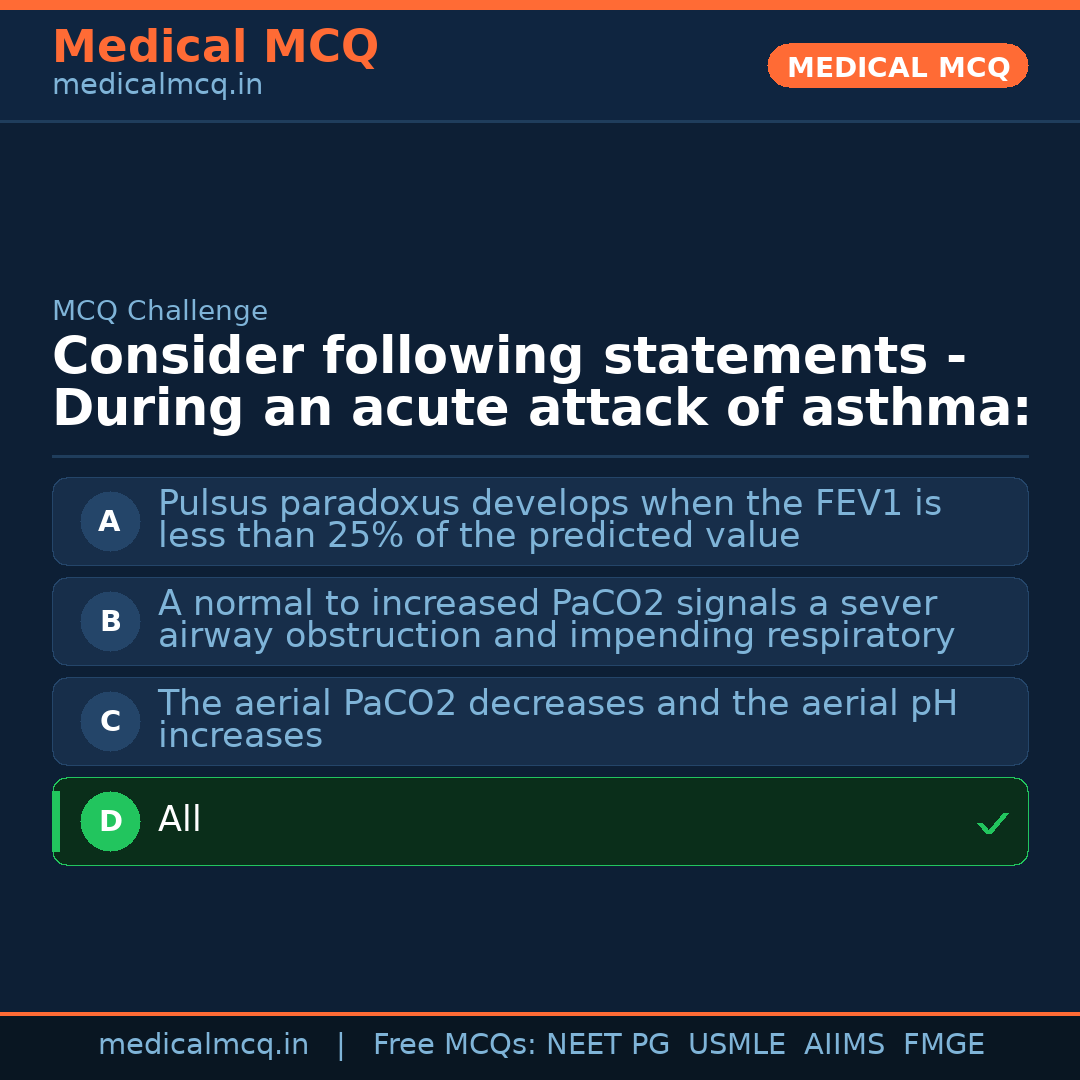Click the green checkmark on the All option
1080x1080 pixels.
pos(992,823)
